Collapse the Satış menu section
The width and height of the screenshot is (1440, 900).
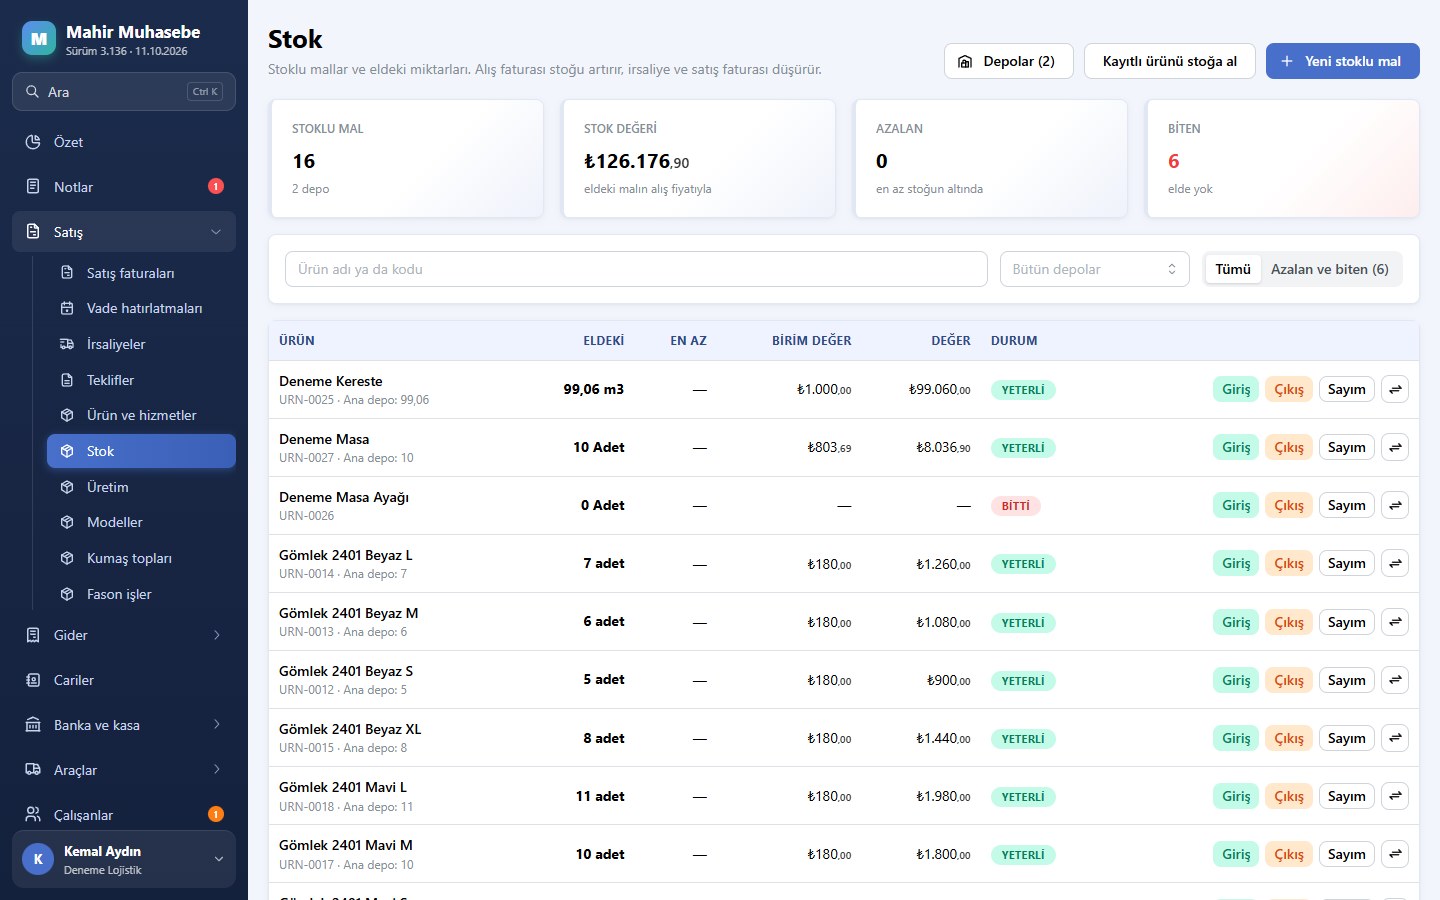[124, 232]
